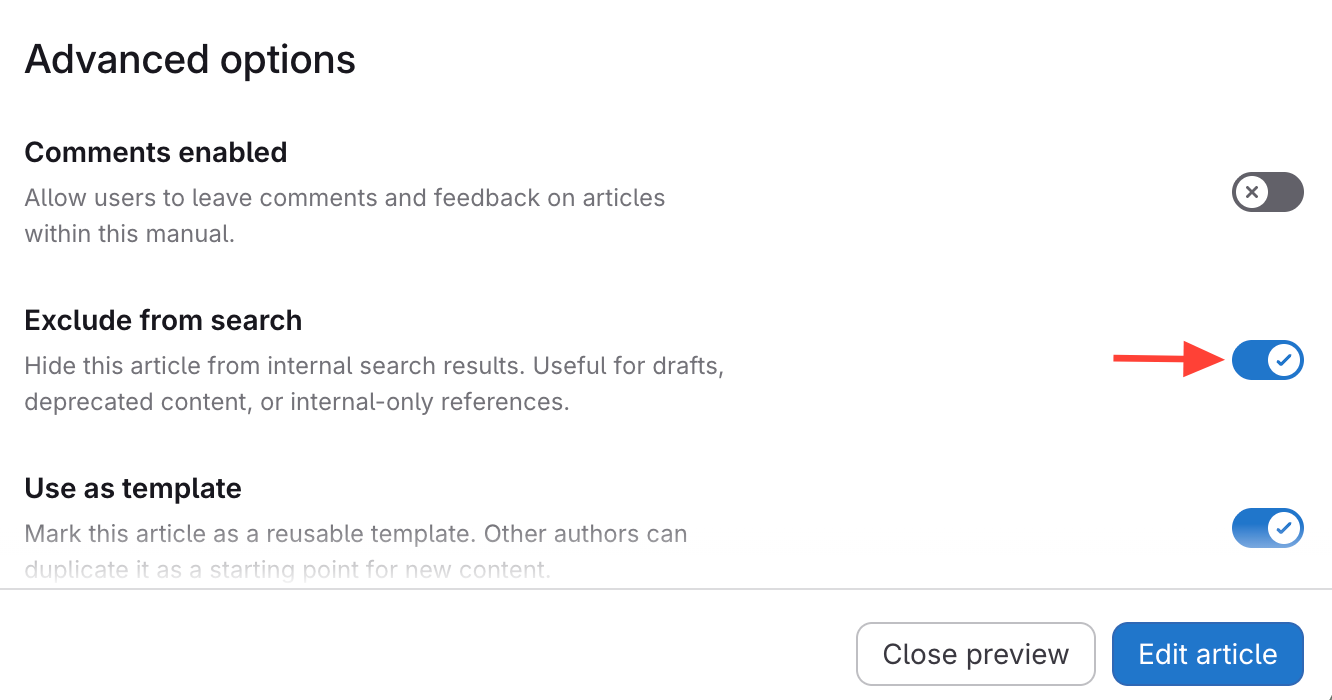Enable the Comments enabled toggle
Screen dimensions: 1332x700
pos(1267,192)
